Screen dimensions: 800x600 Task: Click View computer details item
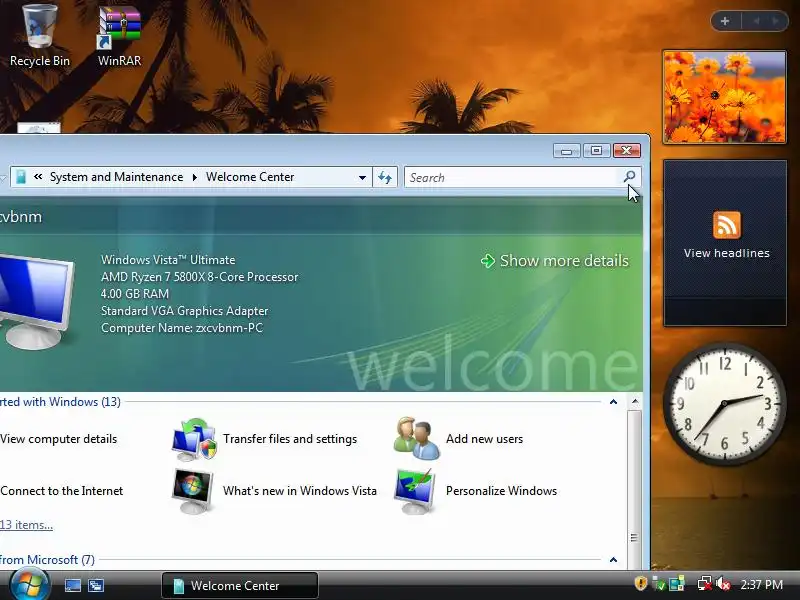58,439
